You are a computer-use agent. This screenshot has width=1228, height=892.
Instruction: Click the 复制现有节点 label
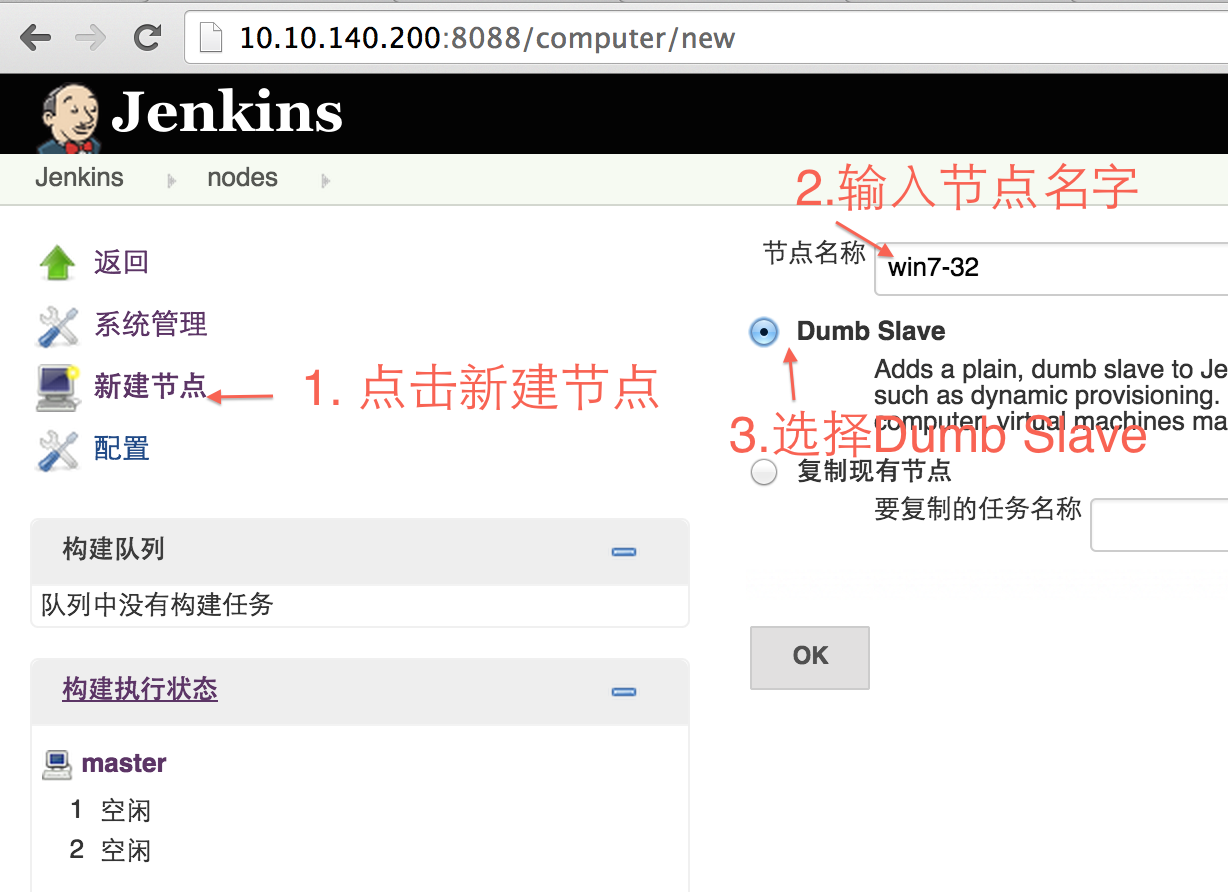874,470
